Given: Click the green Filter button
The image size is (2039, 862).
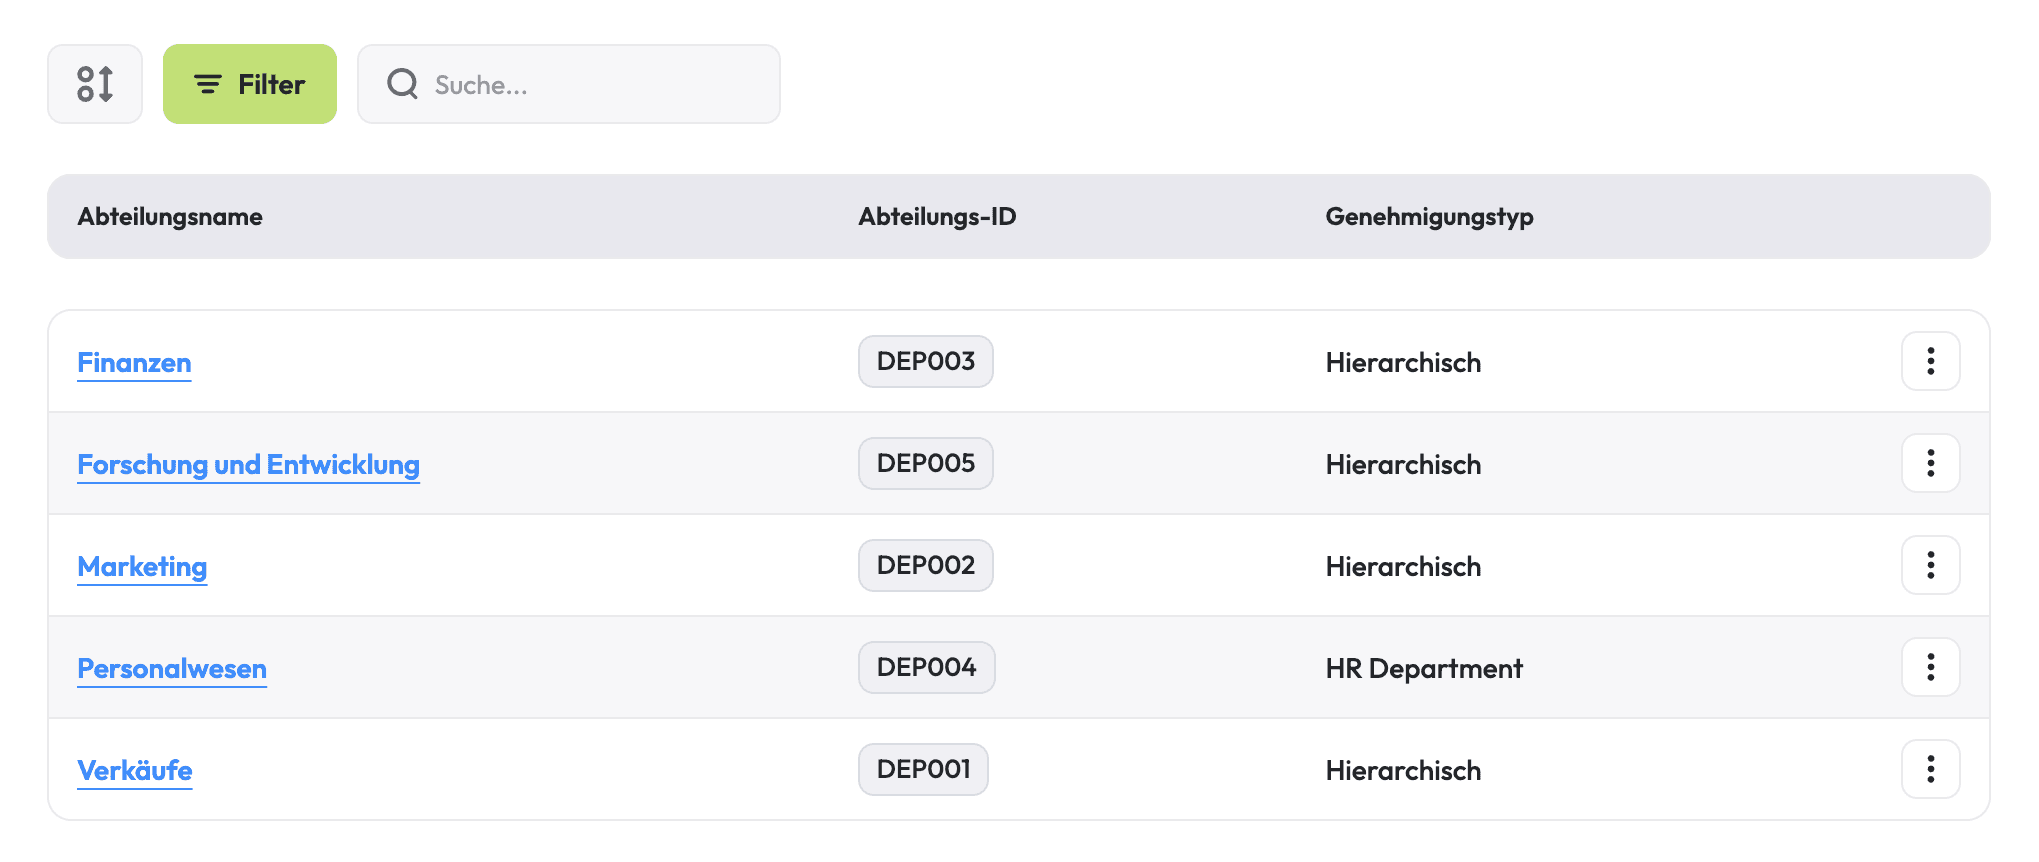Looking at the screenshot, I should pos(250,84).
